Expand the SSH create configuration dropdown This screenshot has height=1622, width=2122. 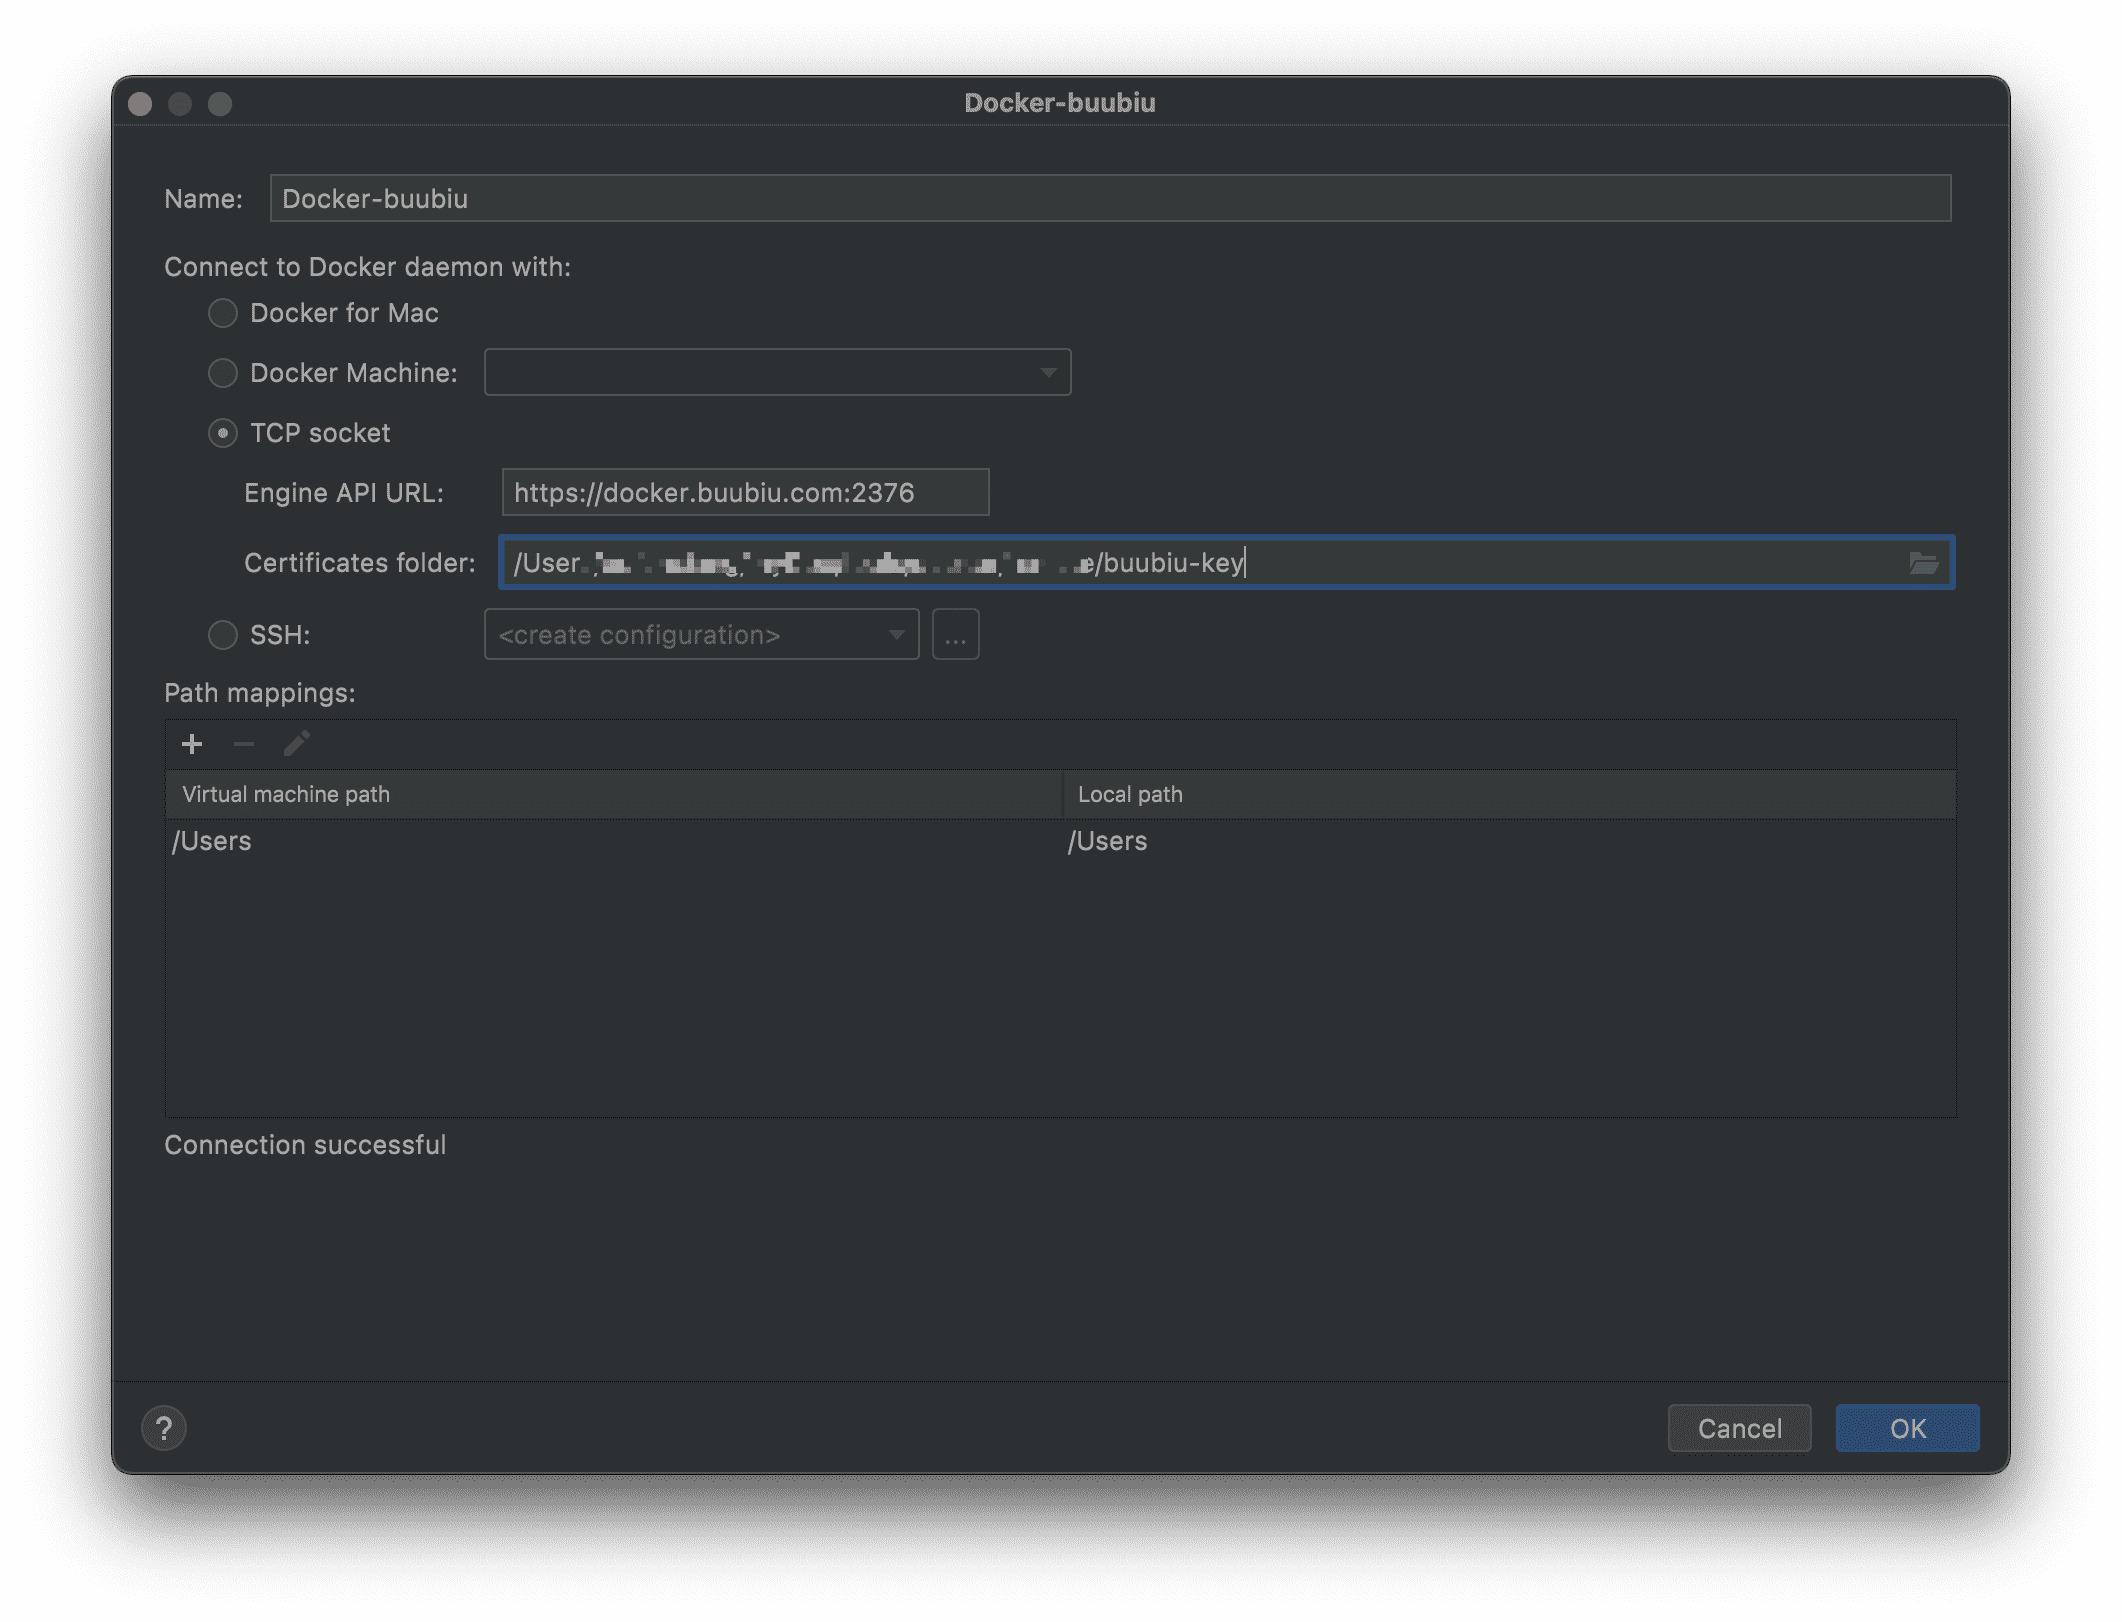point(701,635)
